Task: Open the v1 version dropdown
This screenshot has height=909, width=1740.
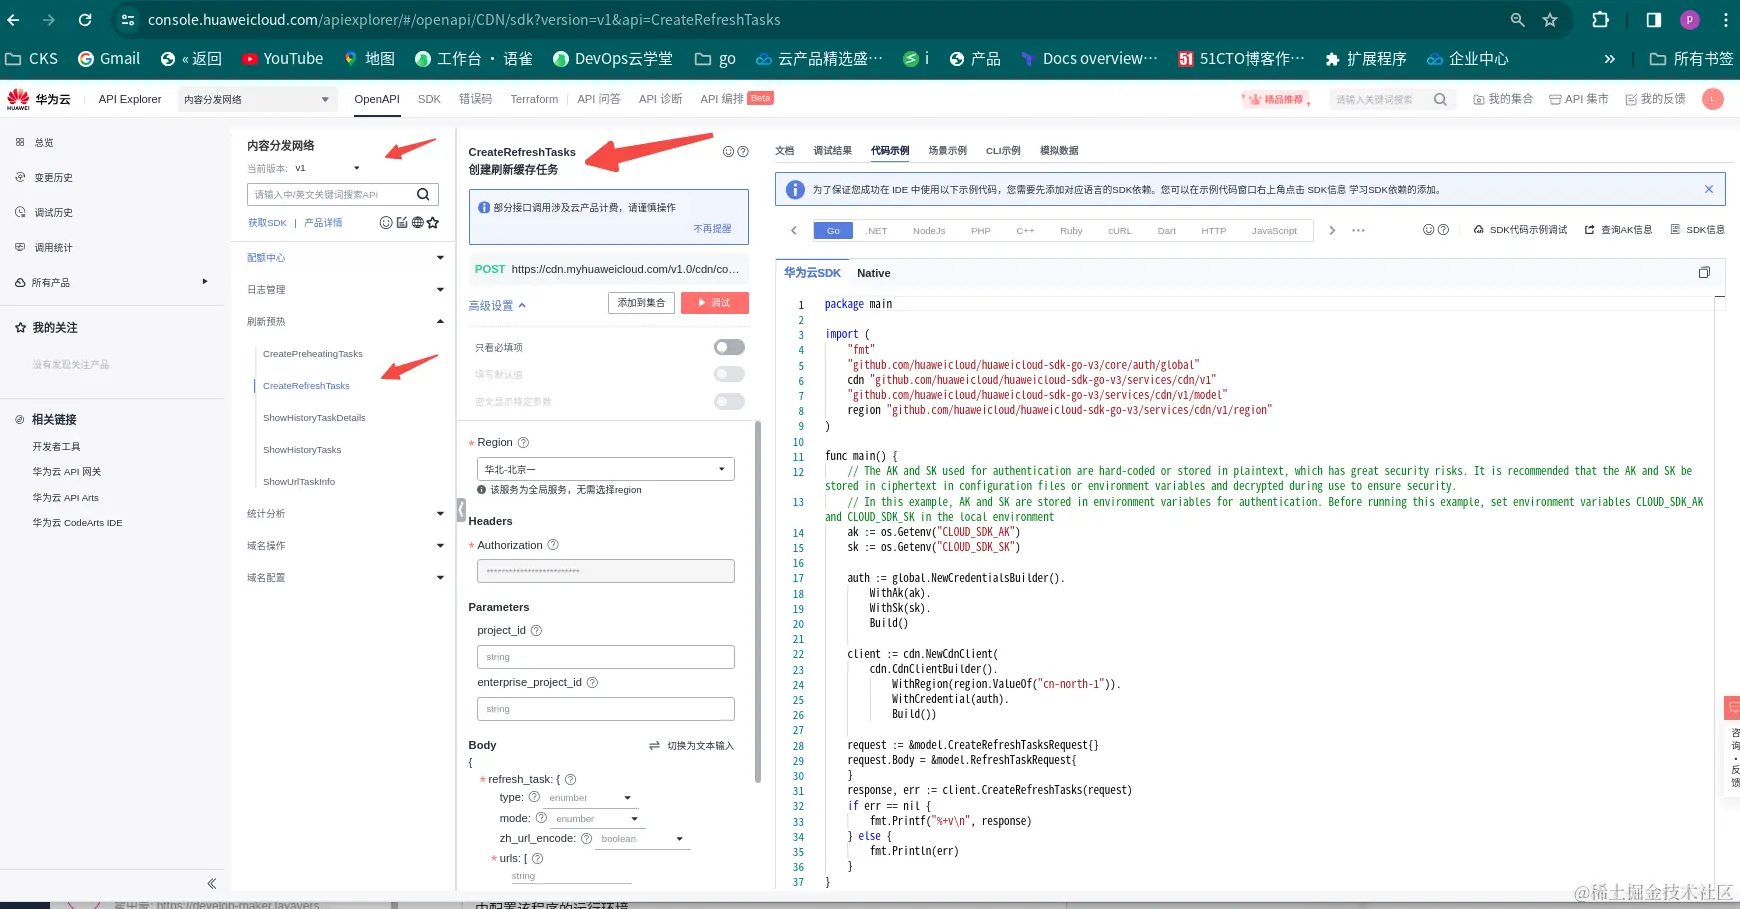Action: pyautogui.click(x=327, y=168)
